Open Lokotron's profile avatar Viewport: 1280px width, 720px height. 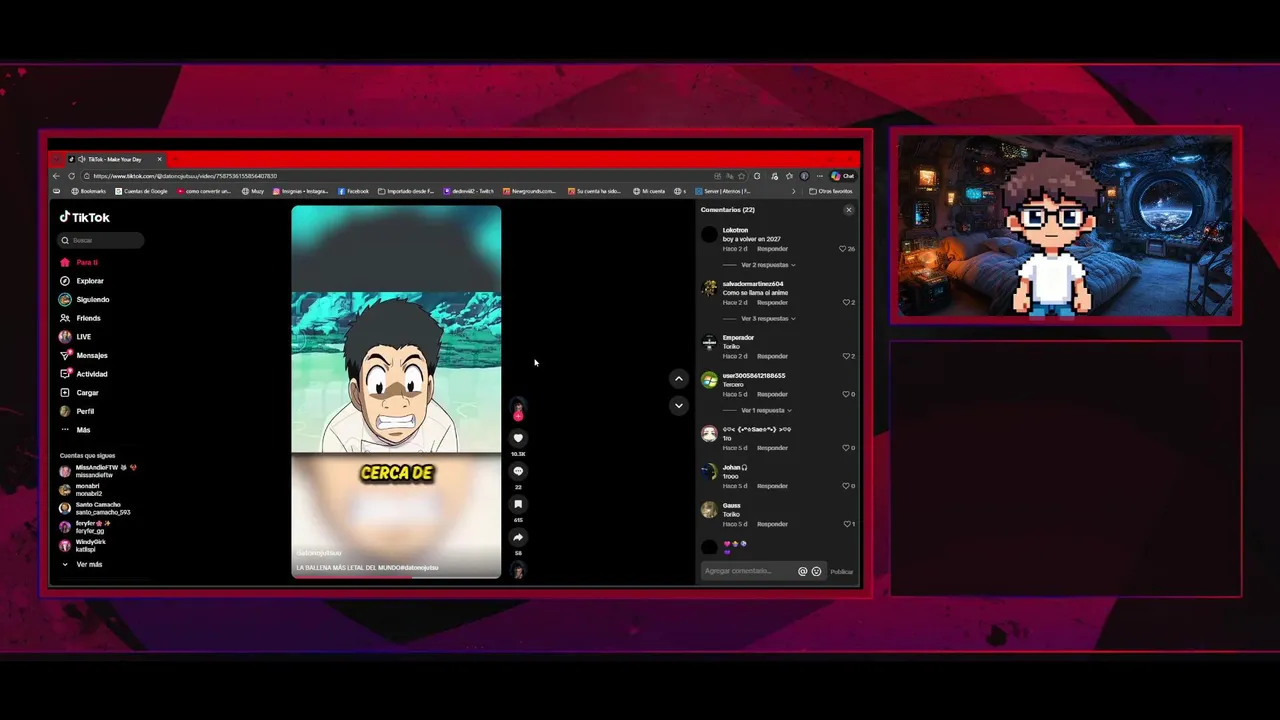(709, 235)
